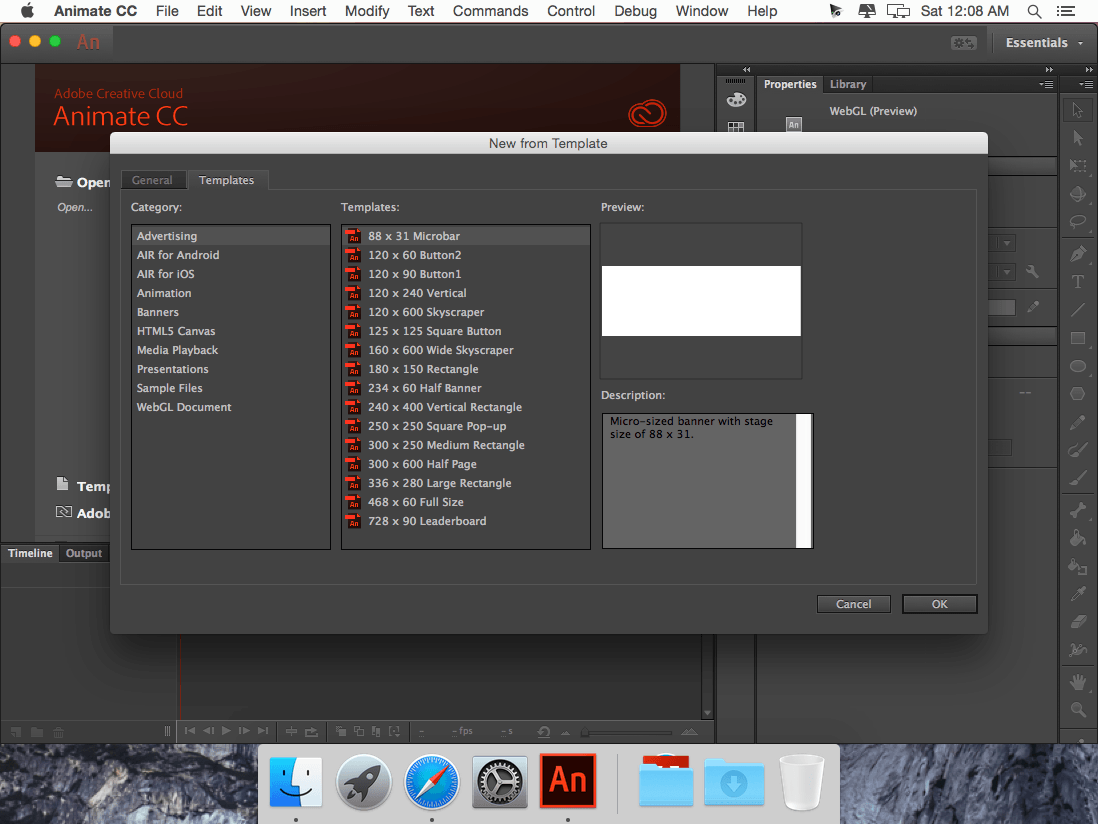Collapse the Properties panel double-arrow
This screenshot has width=1098, height=824.
[x=1049, y=69]
